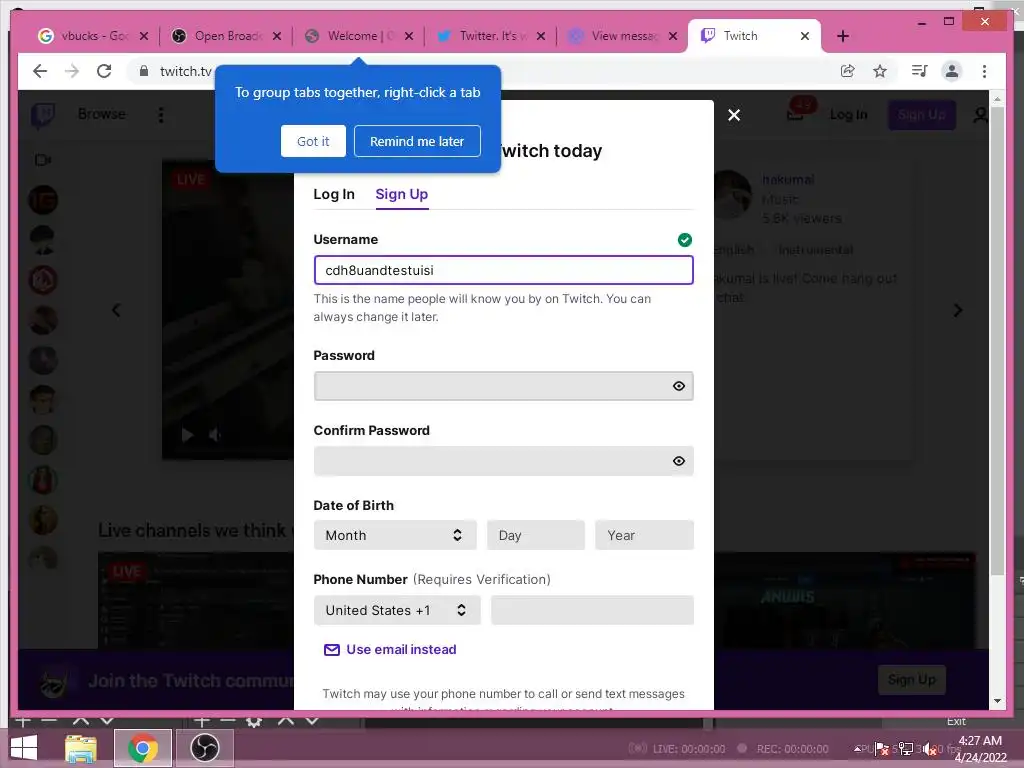This screenshot has height=768, width=1024.
Task: Click the browser forward arrow
Action: [72, 71]
